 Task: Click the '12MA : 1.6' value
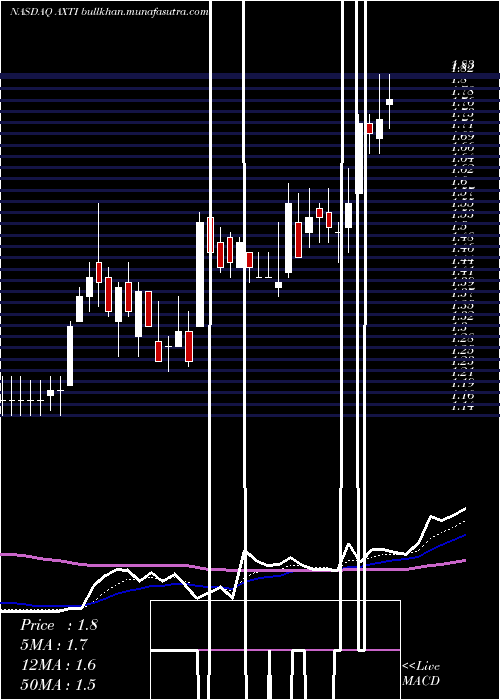tap(58, 665)
